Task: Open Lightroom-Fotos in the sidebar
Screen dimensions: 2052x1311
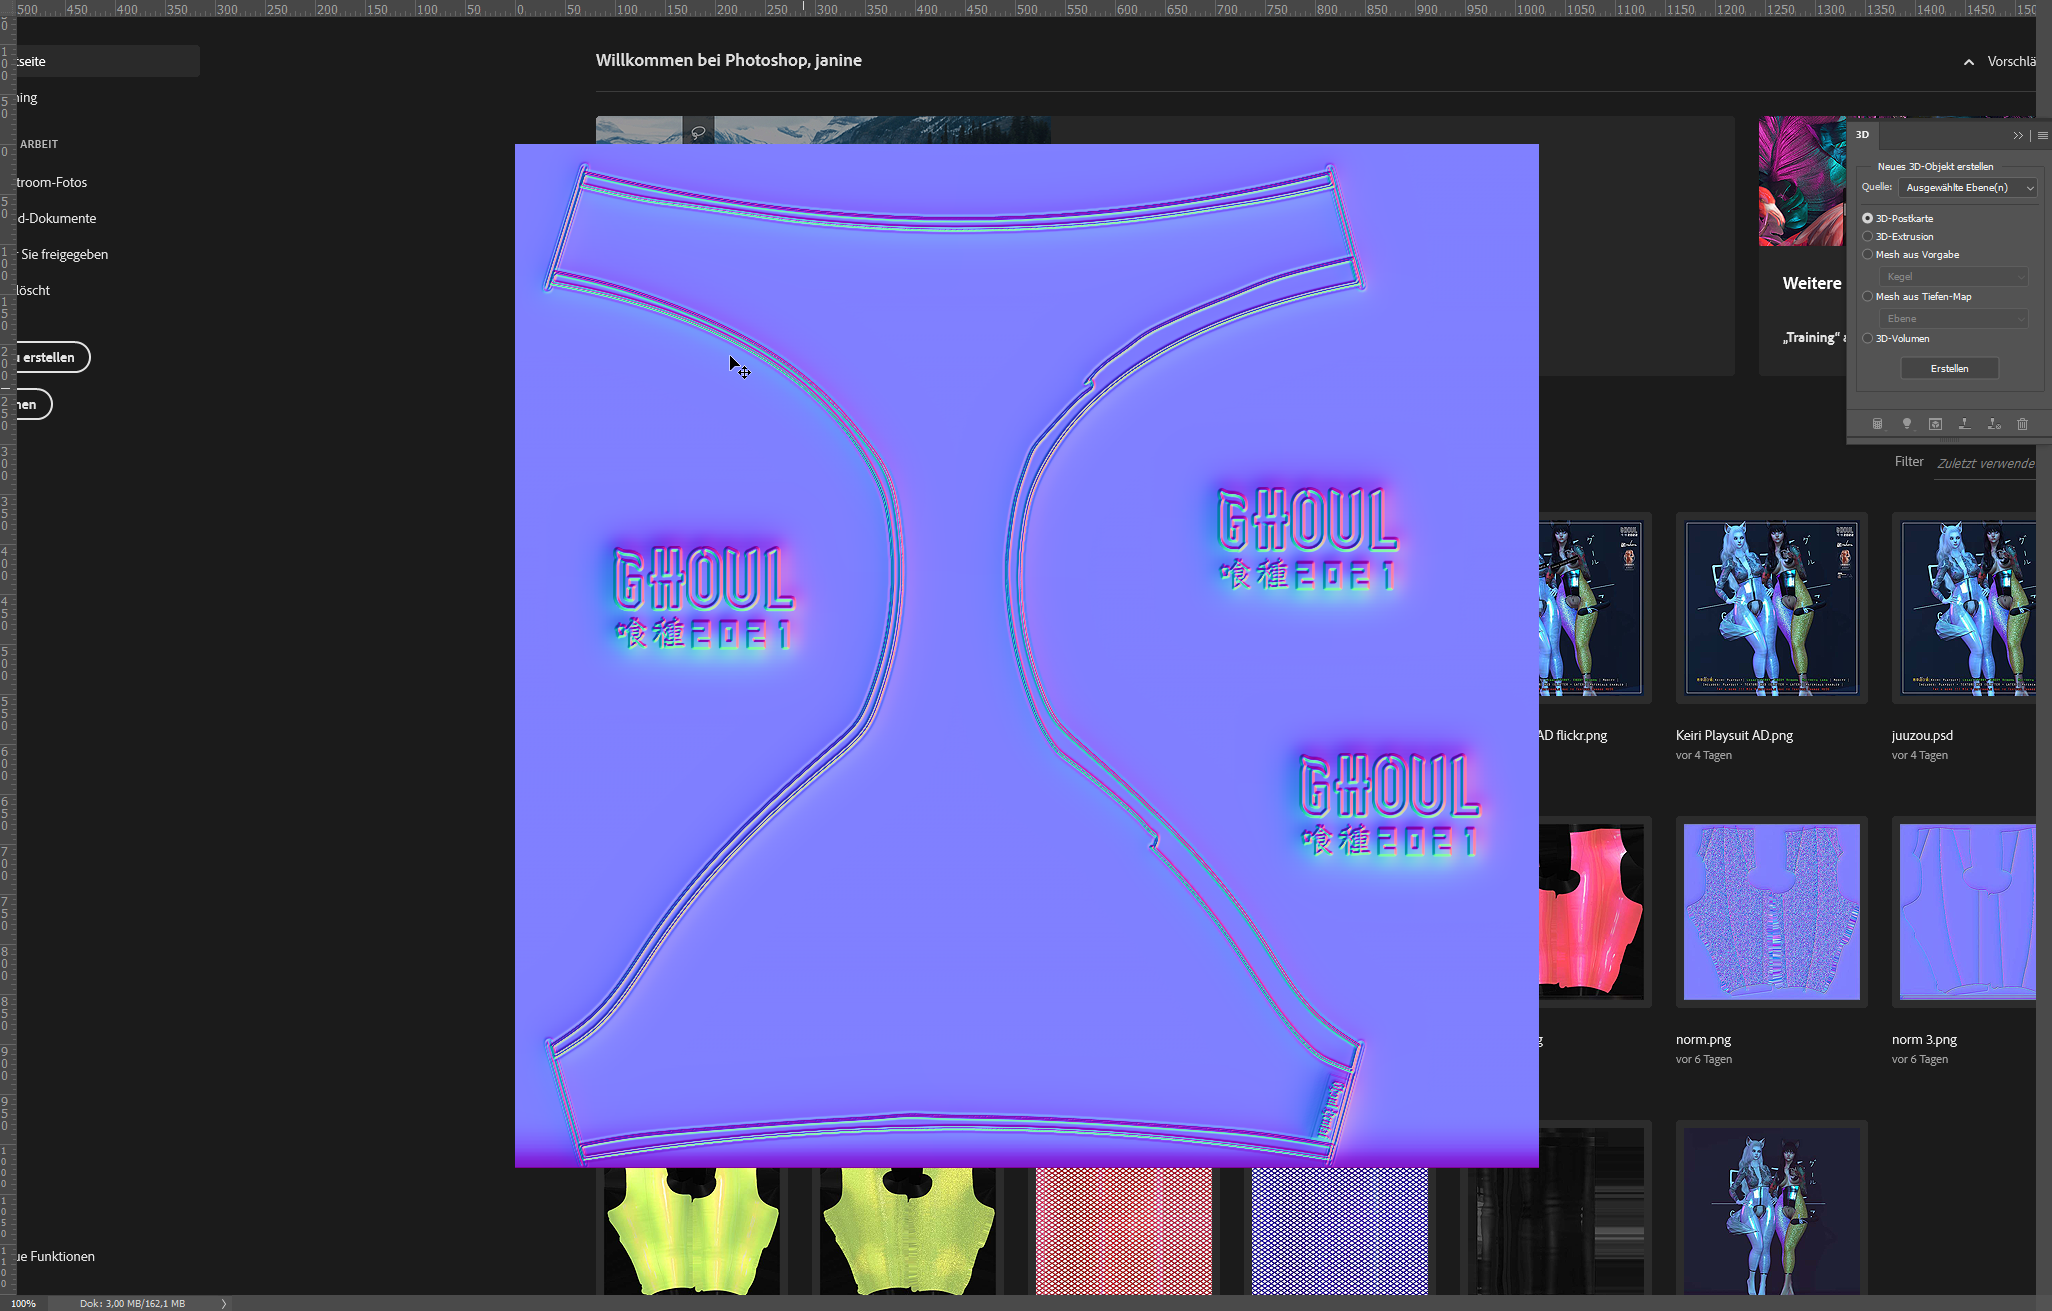Action: pos(50,182)
